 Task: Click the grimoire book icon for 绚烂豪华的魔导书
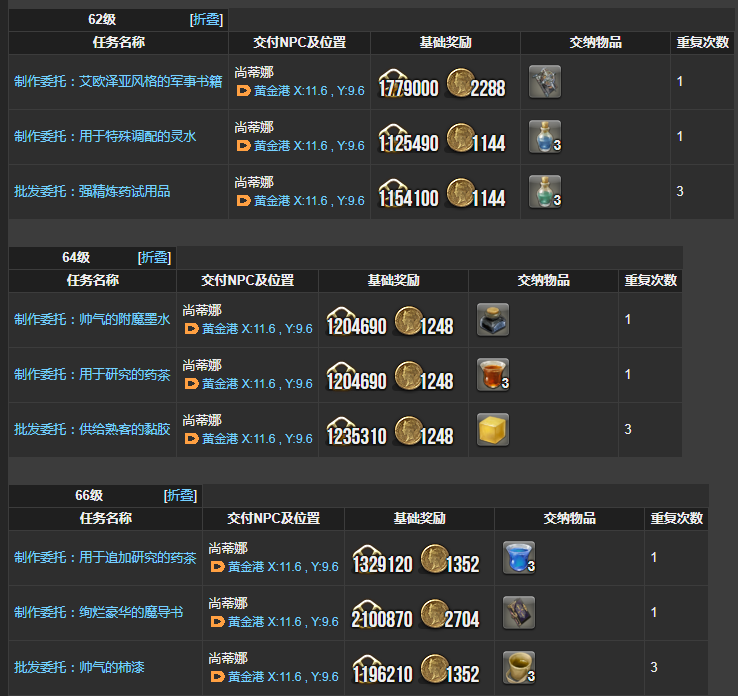[x=519, y=613]
